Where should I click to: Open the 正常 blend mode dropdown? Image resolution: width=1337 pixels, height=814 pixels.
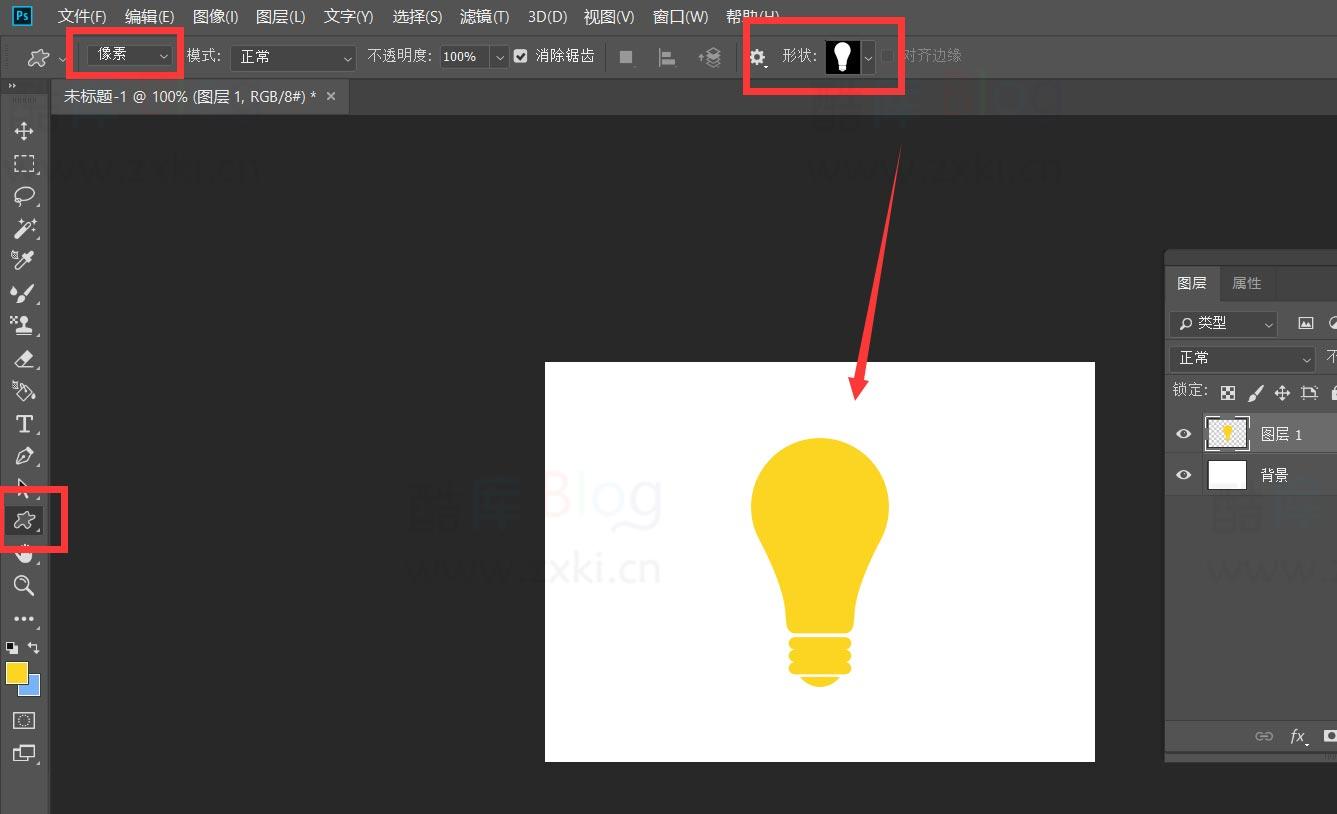pyautogui.click(x=292, y=57)
